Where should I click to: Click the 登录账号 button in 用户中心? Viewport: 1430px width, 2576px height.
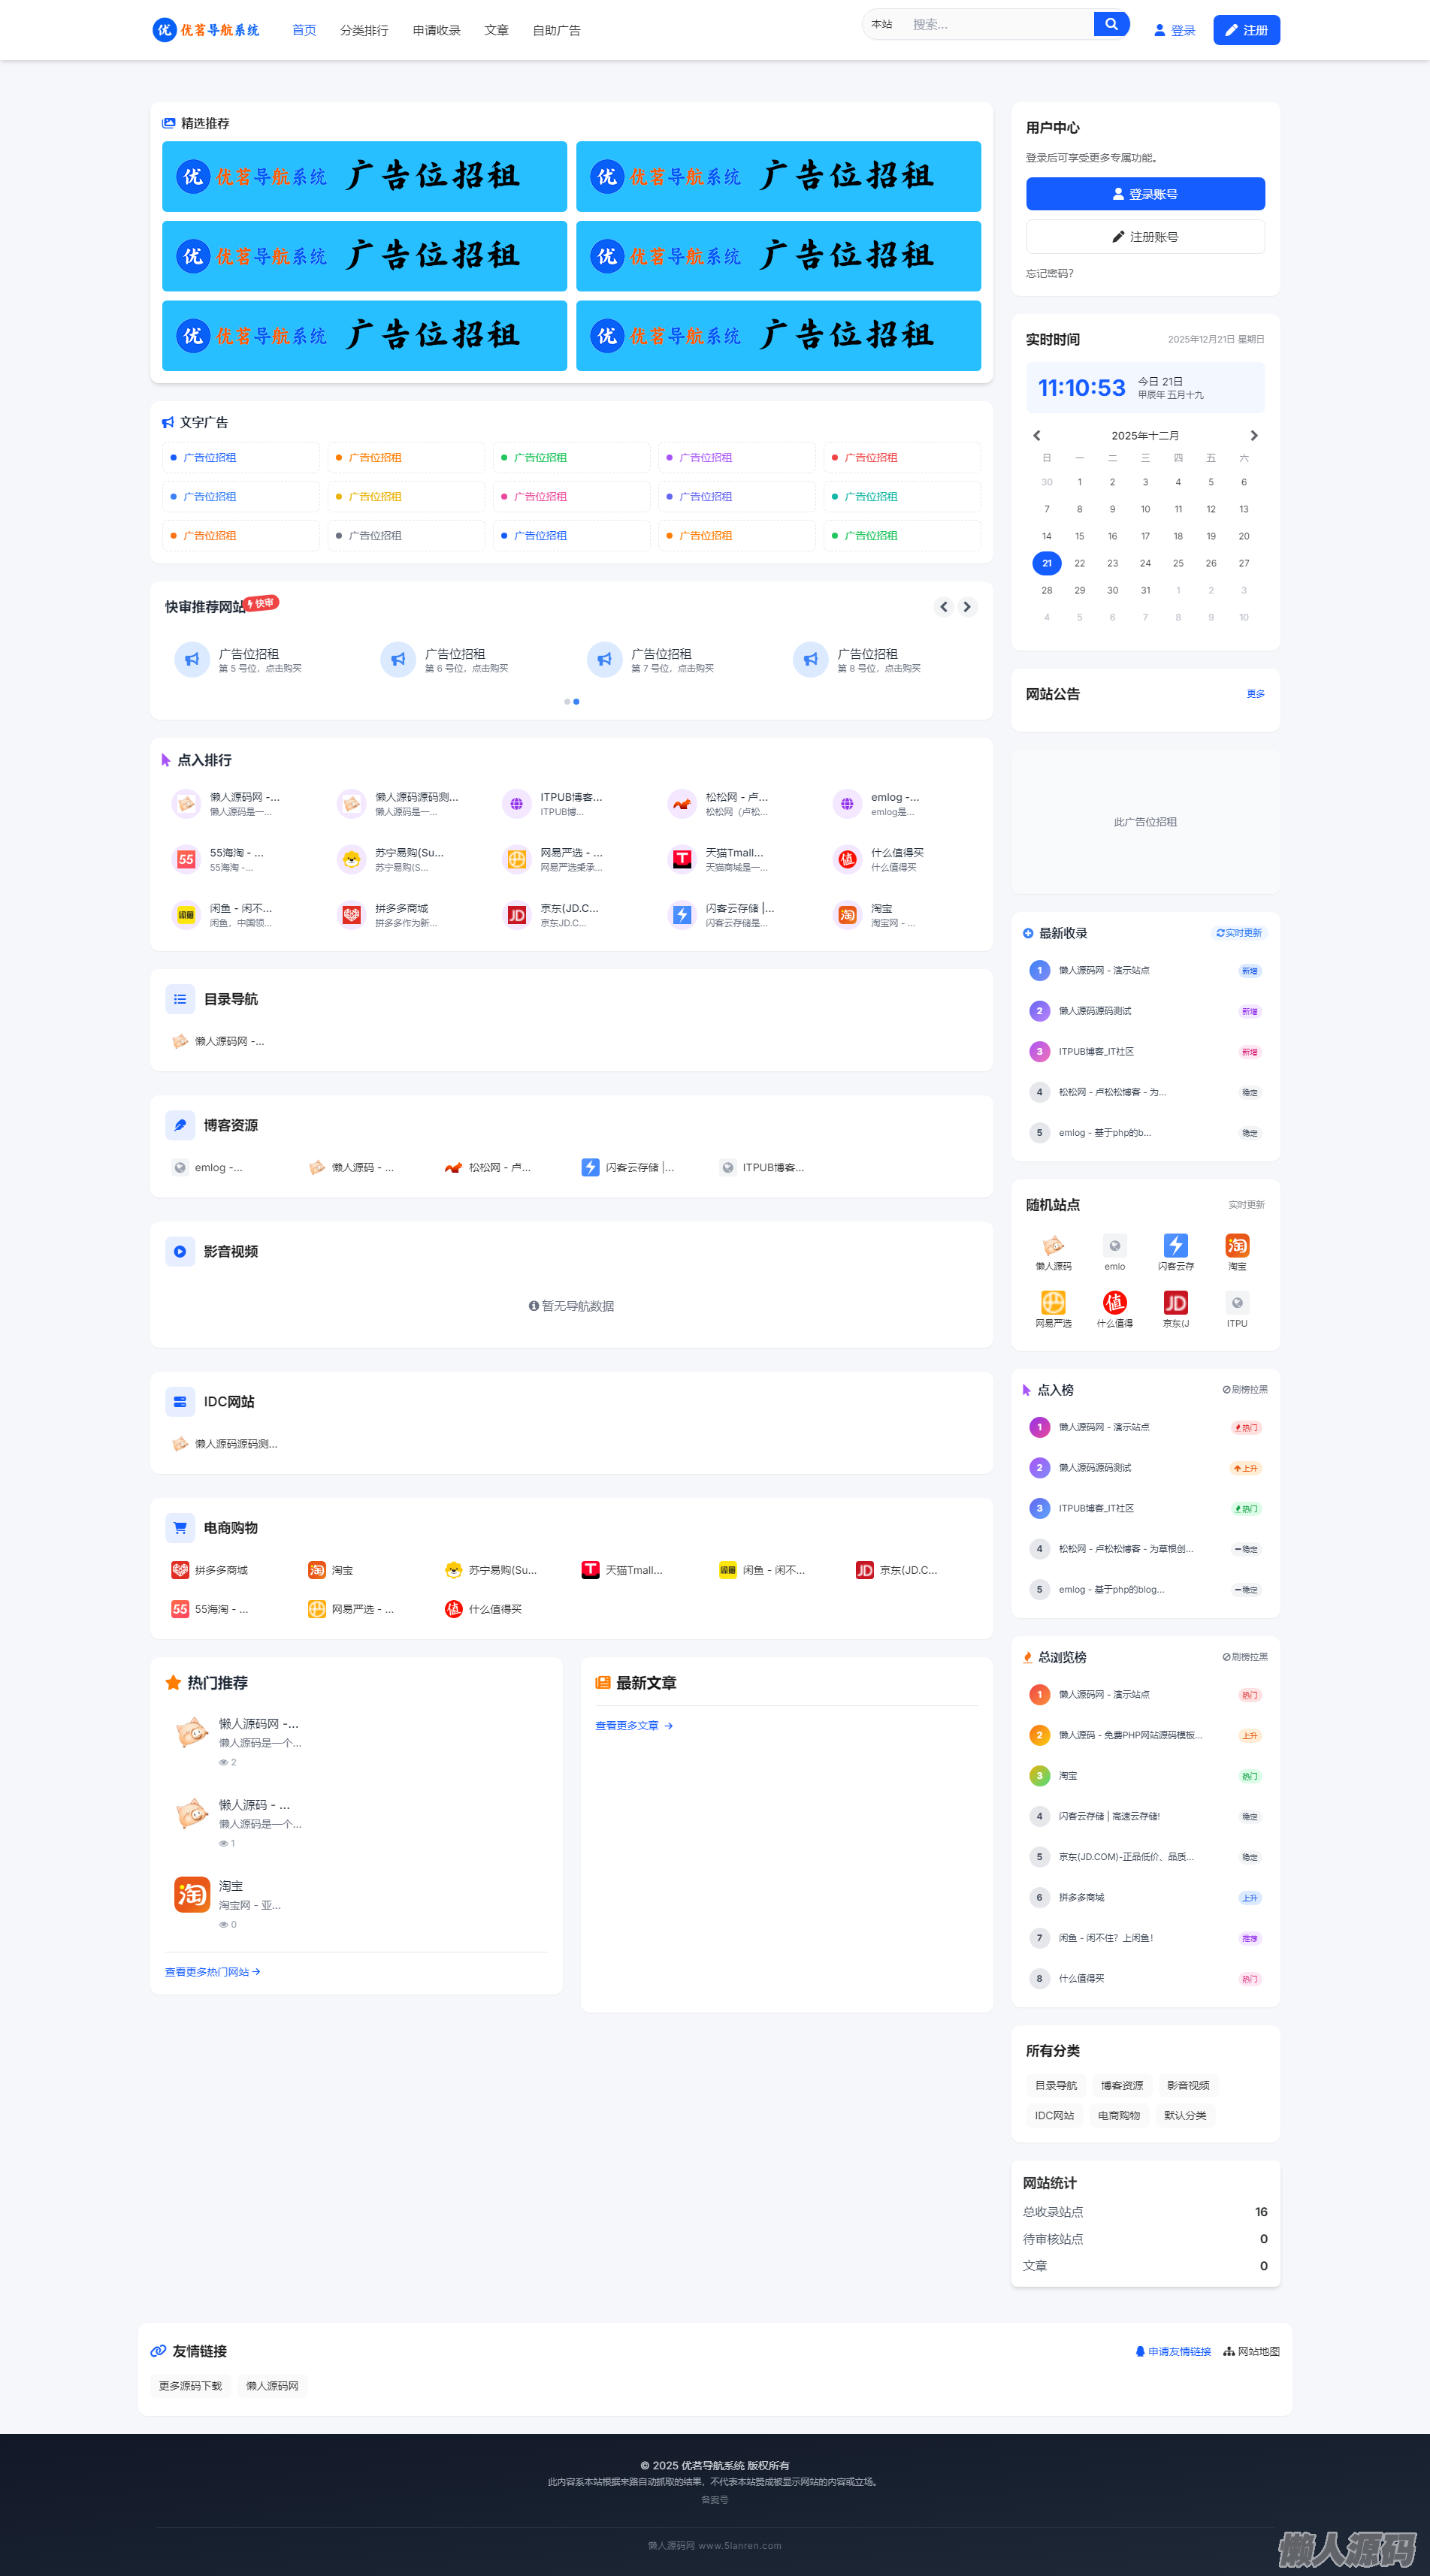pos(1145,194)
